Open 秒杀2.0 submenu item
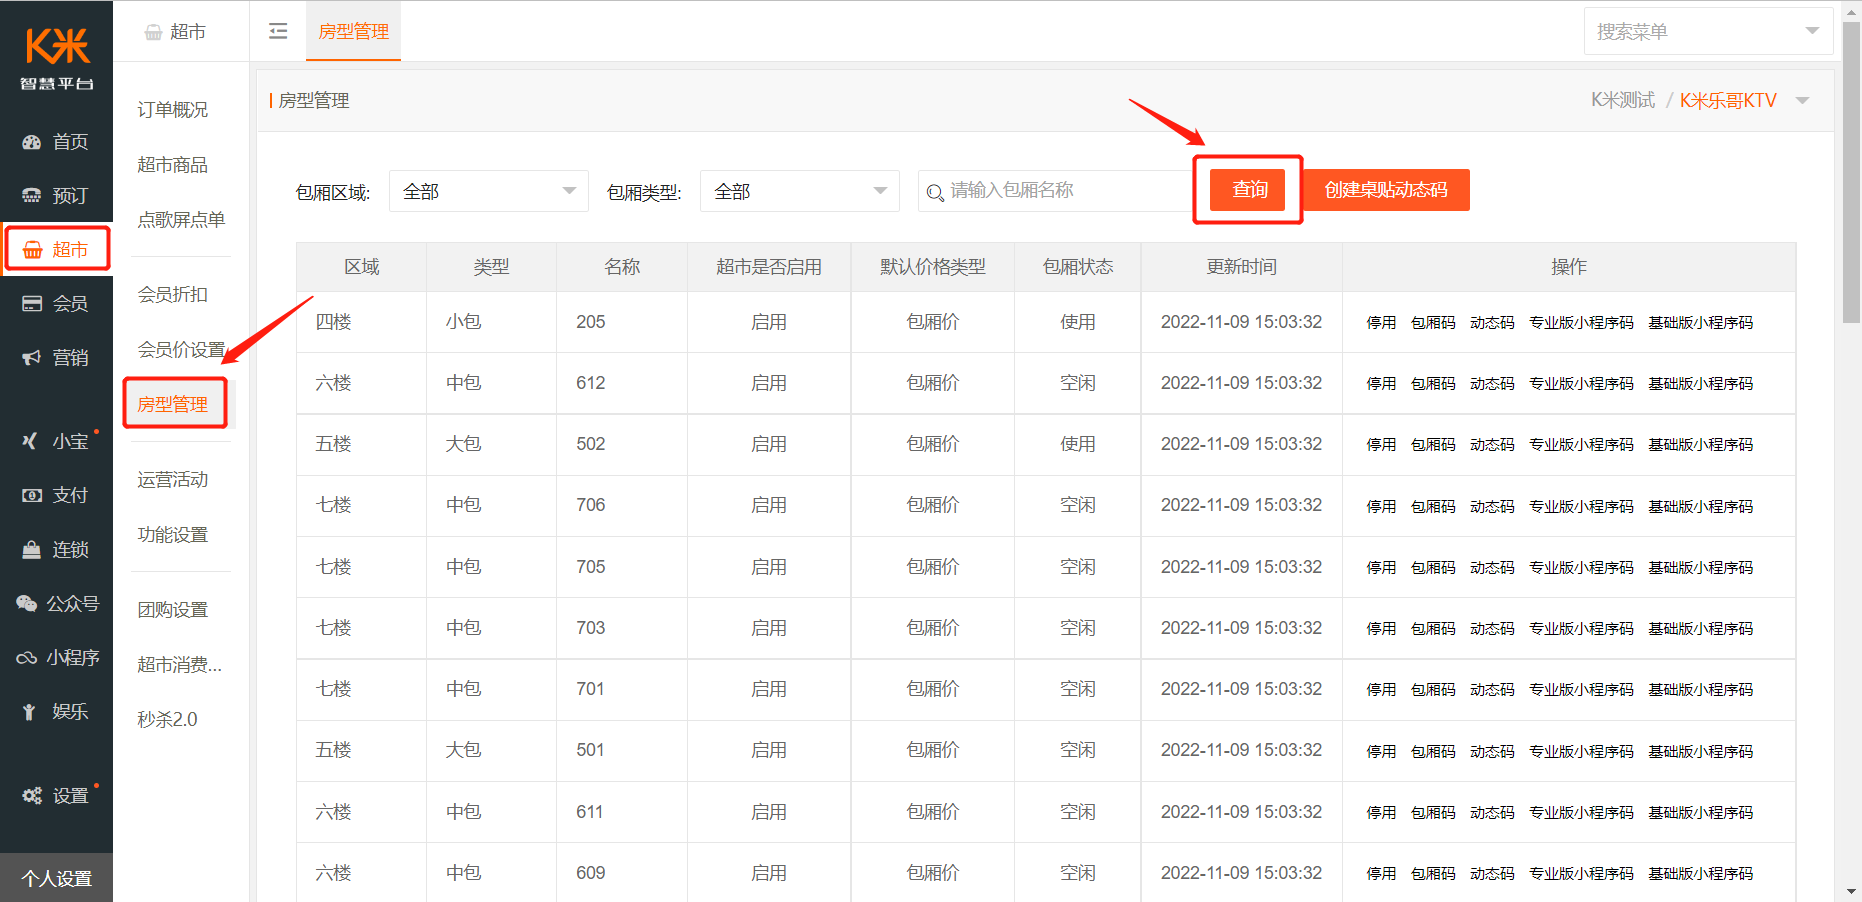 coord(168,720)
